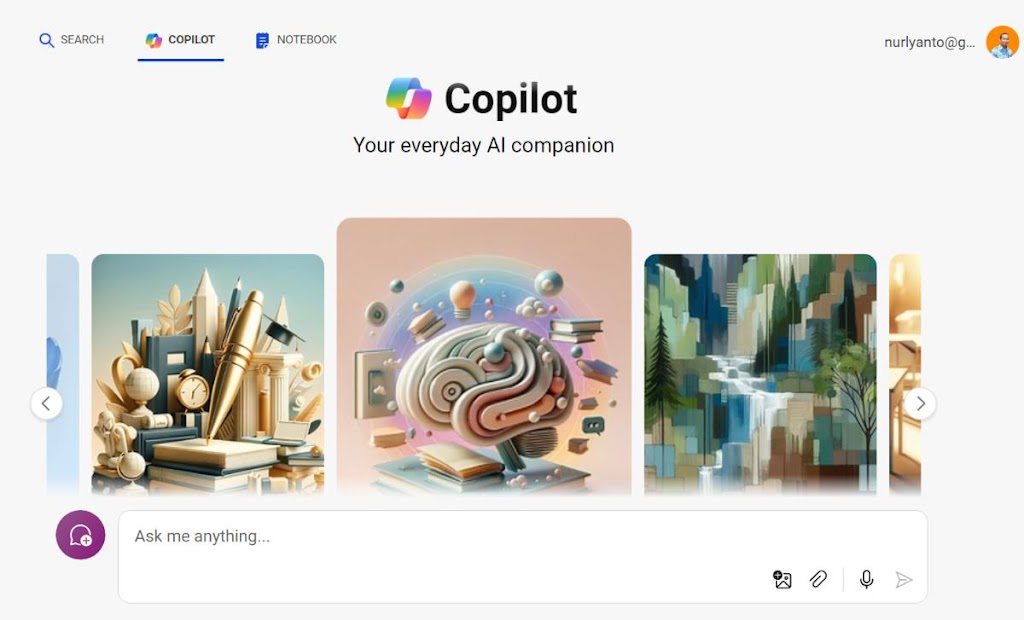1024x620 pixels.
Task: Select the COPILOT tab
Action: [180, 40]
